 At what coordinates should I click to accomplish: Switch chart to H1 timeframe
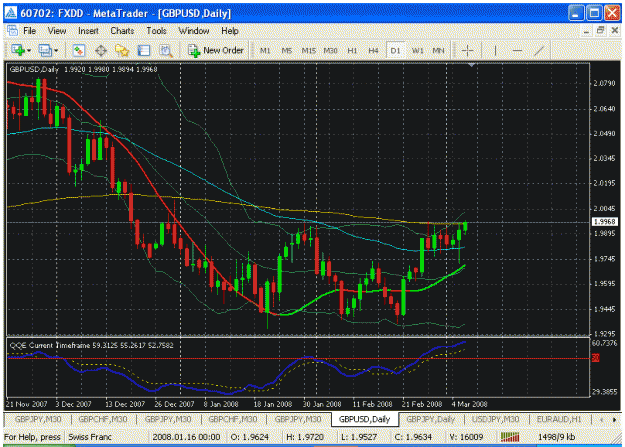click(352, 51)
